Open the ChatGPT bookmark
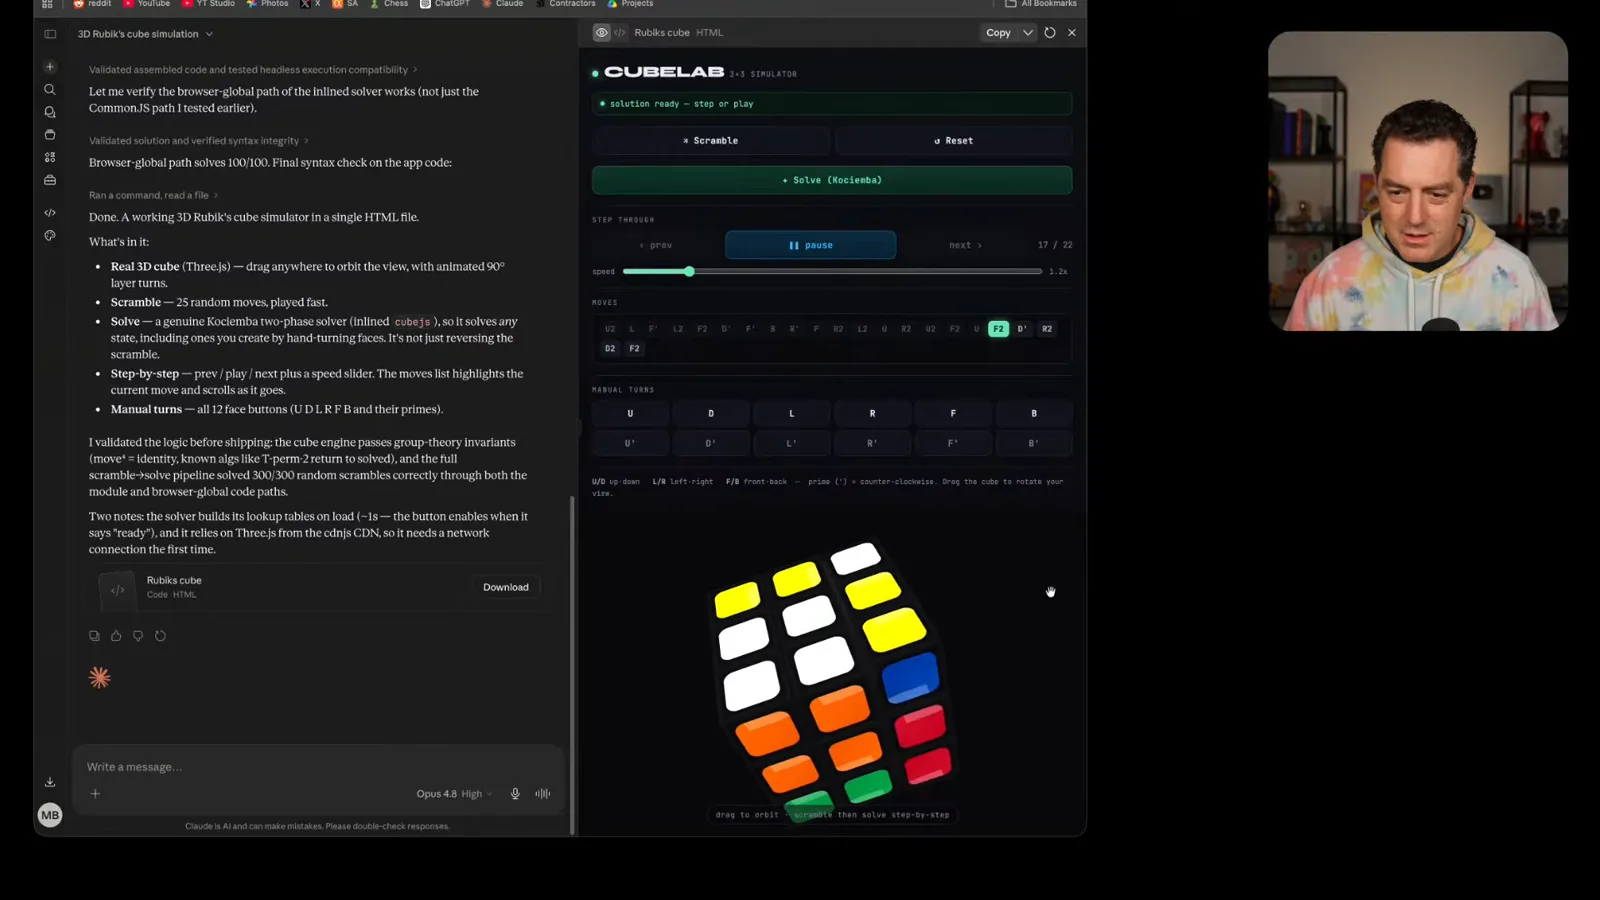Image resolution: width=1600 pixels, height=900 pixels. tap(445, 4)
